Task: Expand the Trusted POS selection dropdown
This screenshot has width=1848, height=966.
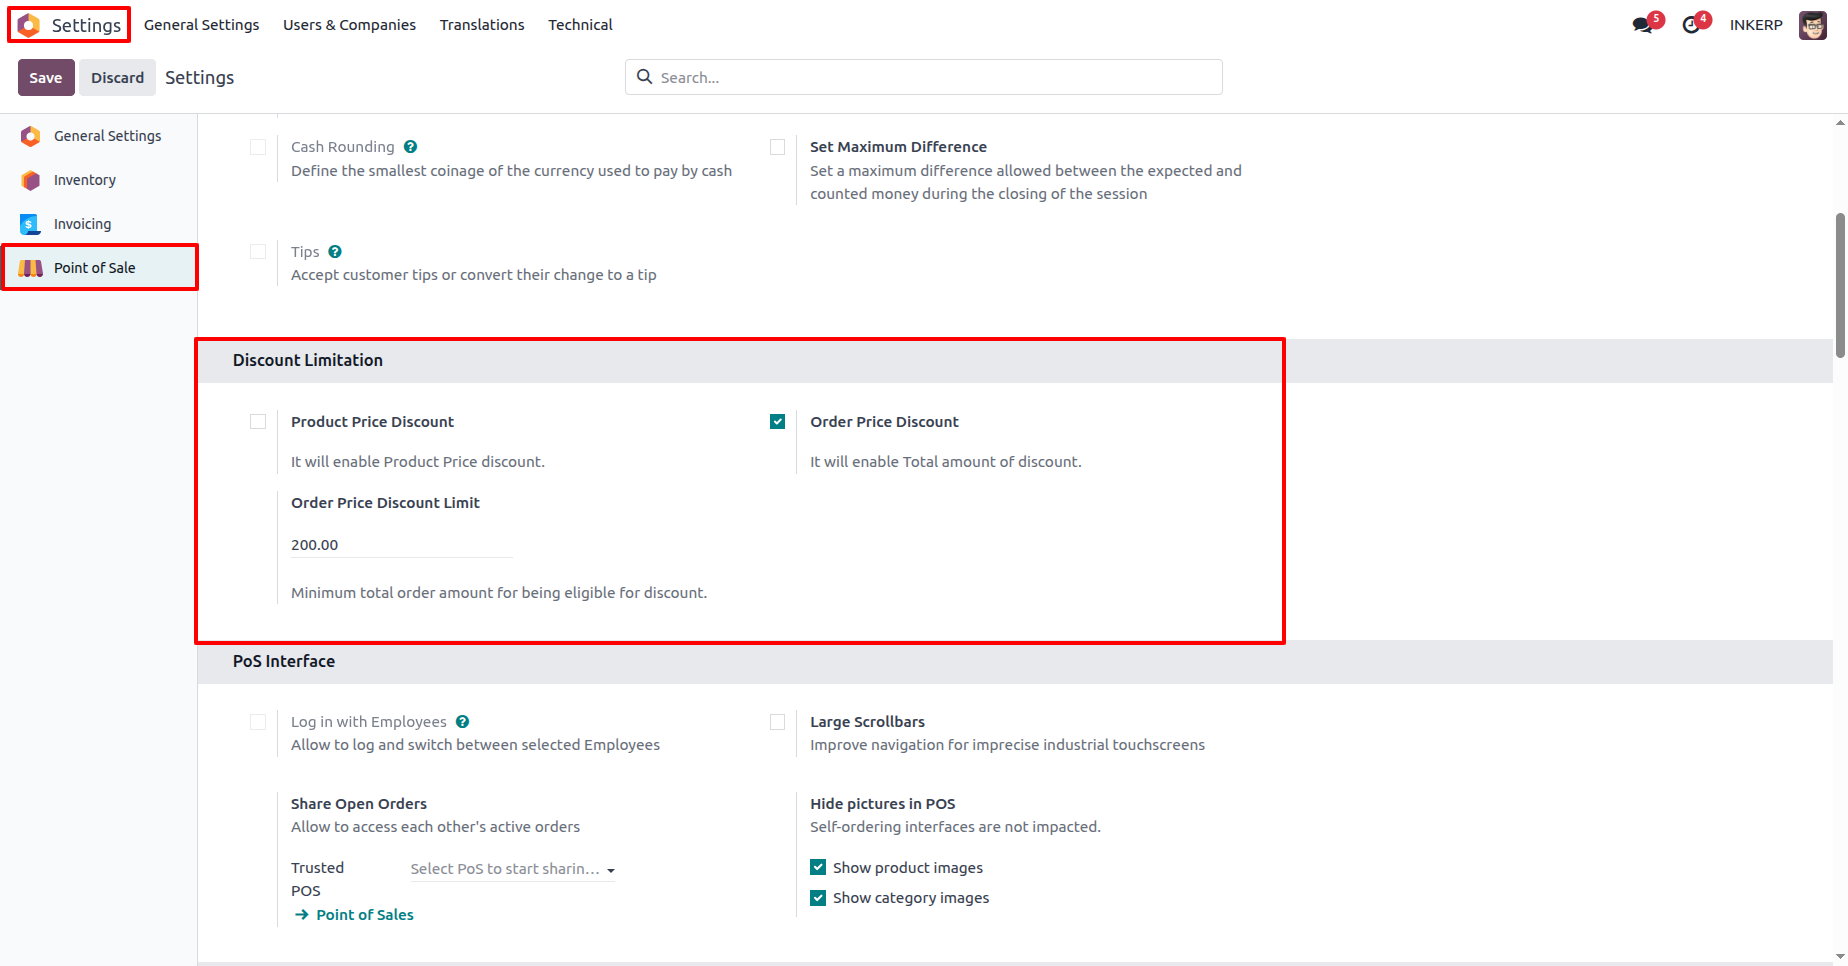Action: point(512,869)
